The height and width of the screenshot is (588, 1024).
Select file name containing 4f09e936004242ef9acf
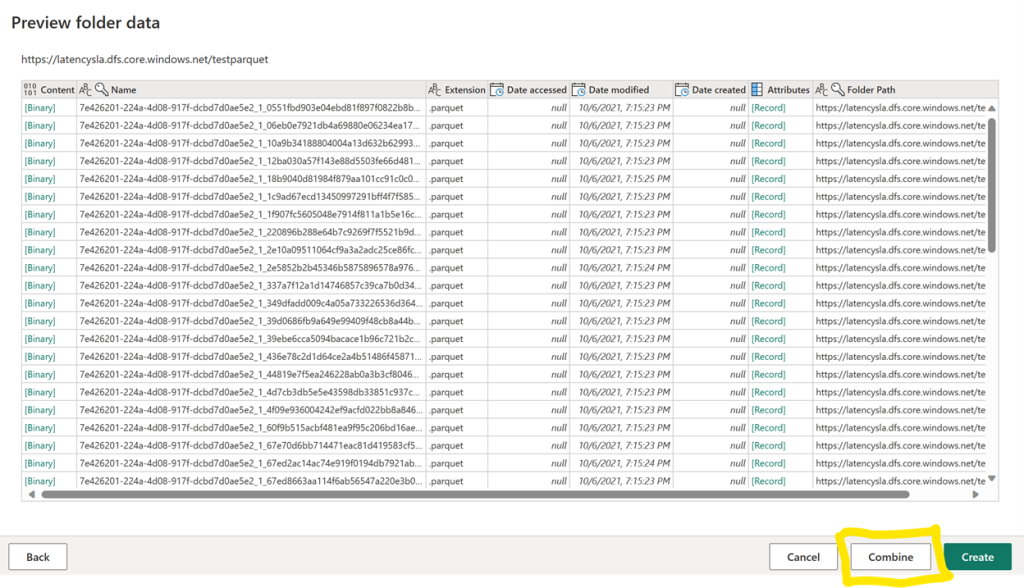(x=250, y=410)
